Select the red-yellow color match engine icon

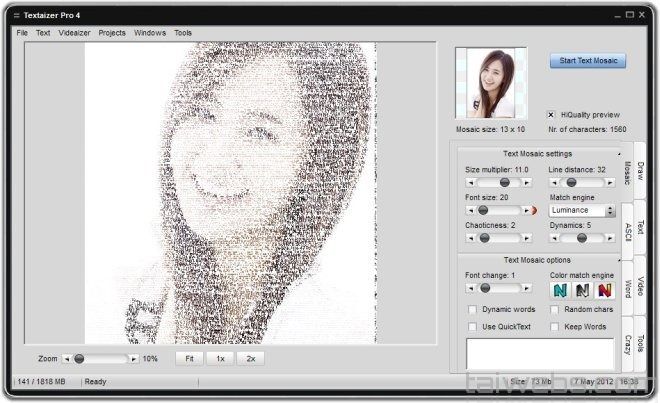tap(604, 290)
